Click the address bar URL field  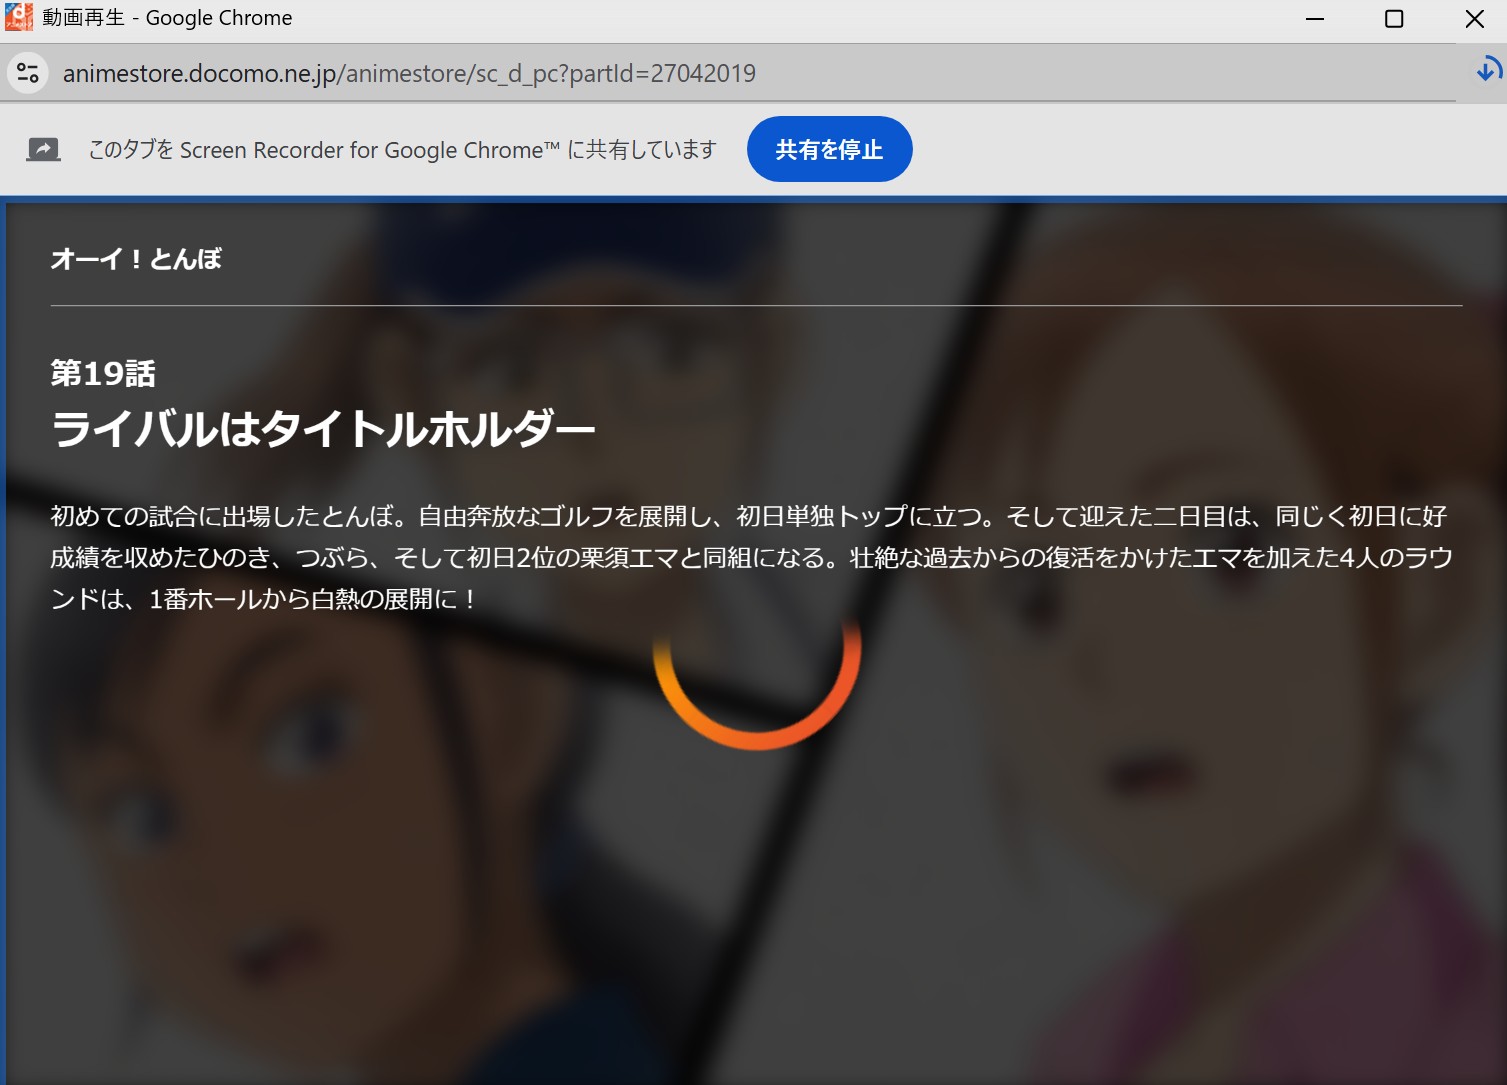[410, 73]
